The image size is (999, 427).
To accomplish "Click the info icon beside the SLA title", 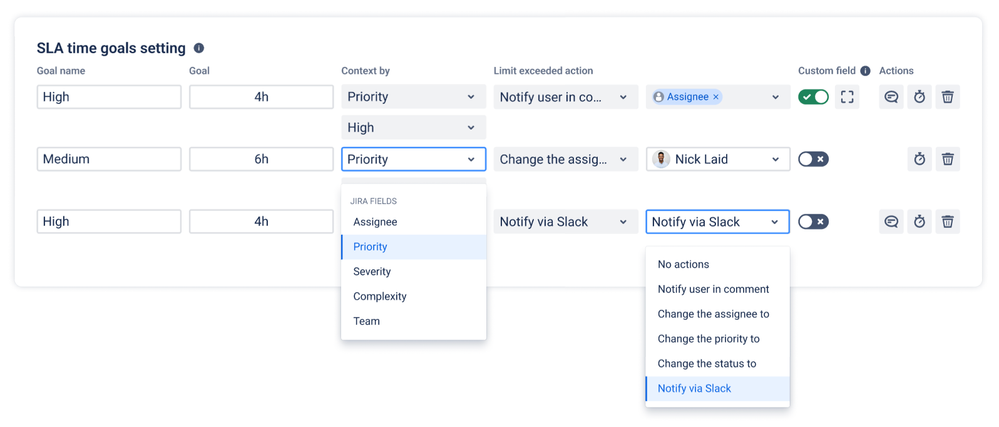I will click(199, 48).
